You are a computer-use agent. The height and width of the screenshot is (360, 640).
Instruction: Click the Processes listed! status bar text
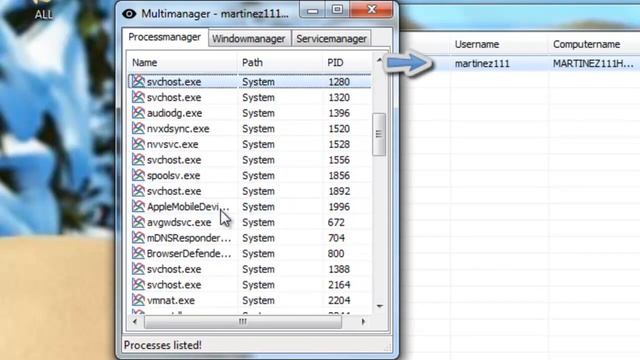(163, 345)
